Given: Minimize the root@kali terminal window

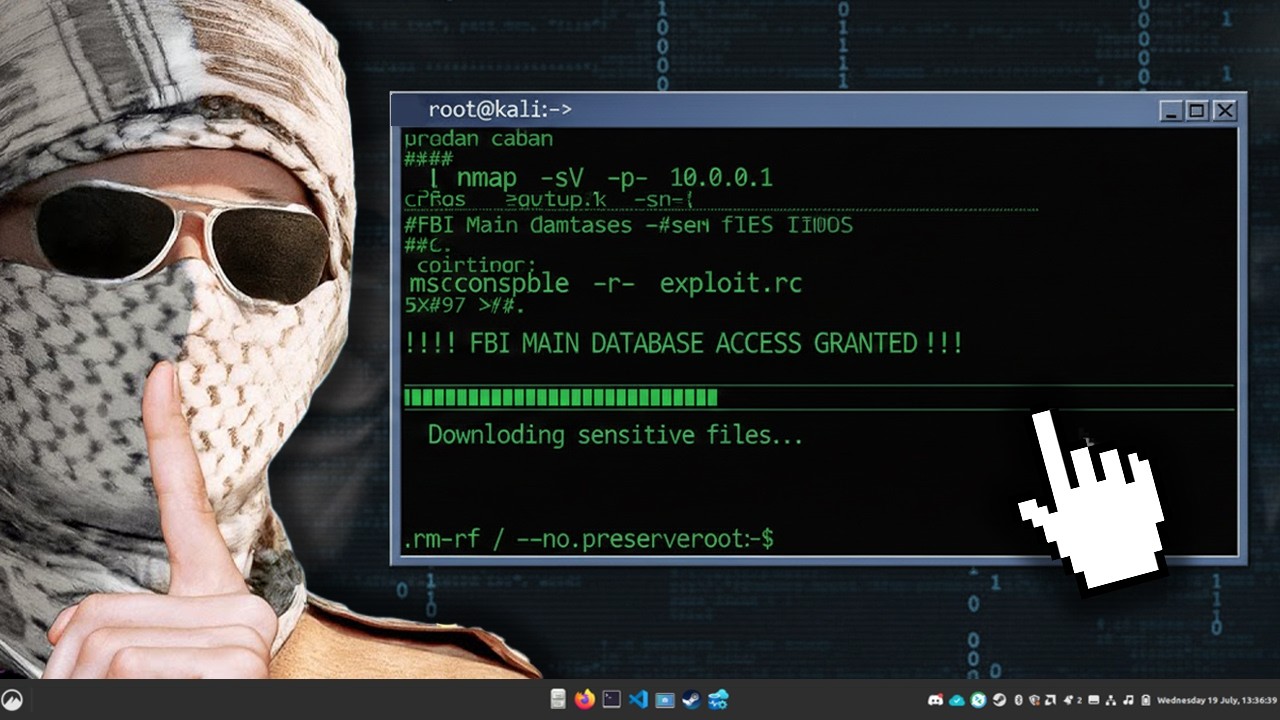Looking at the screenshot, I should click(x=1171, y=110).
